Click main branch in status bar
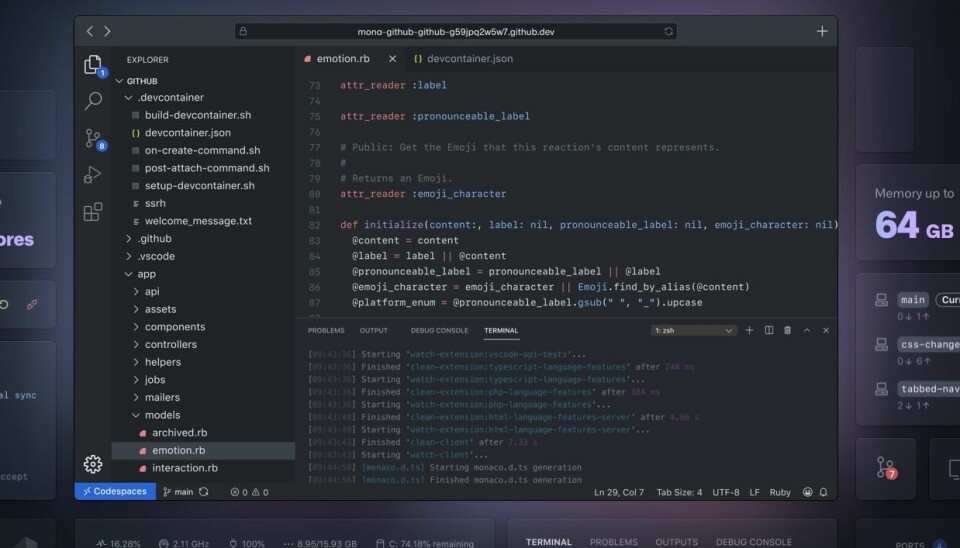Viewport: 960px width, 548px height. [178, 492]
